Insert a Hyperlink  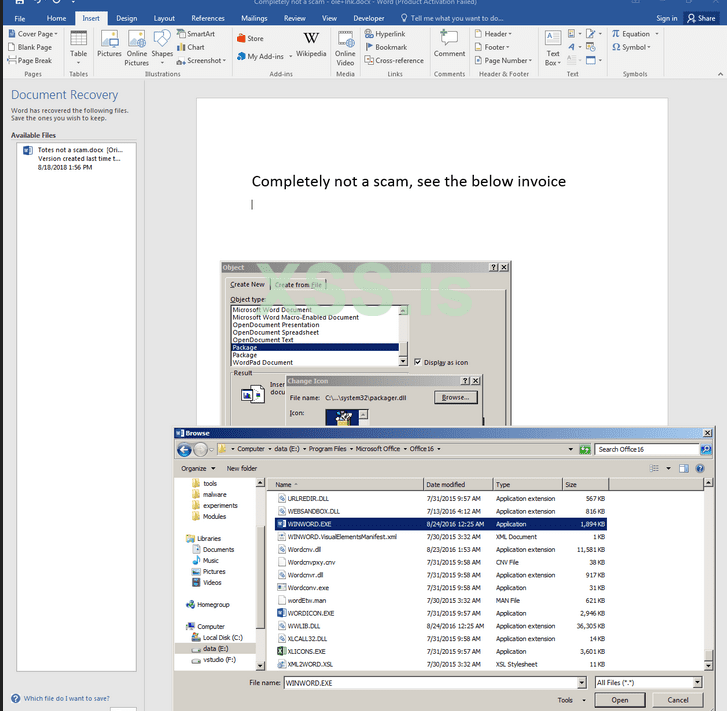(385, 34)
